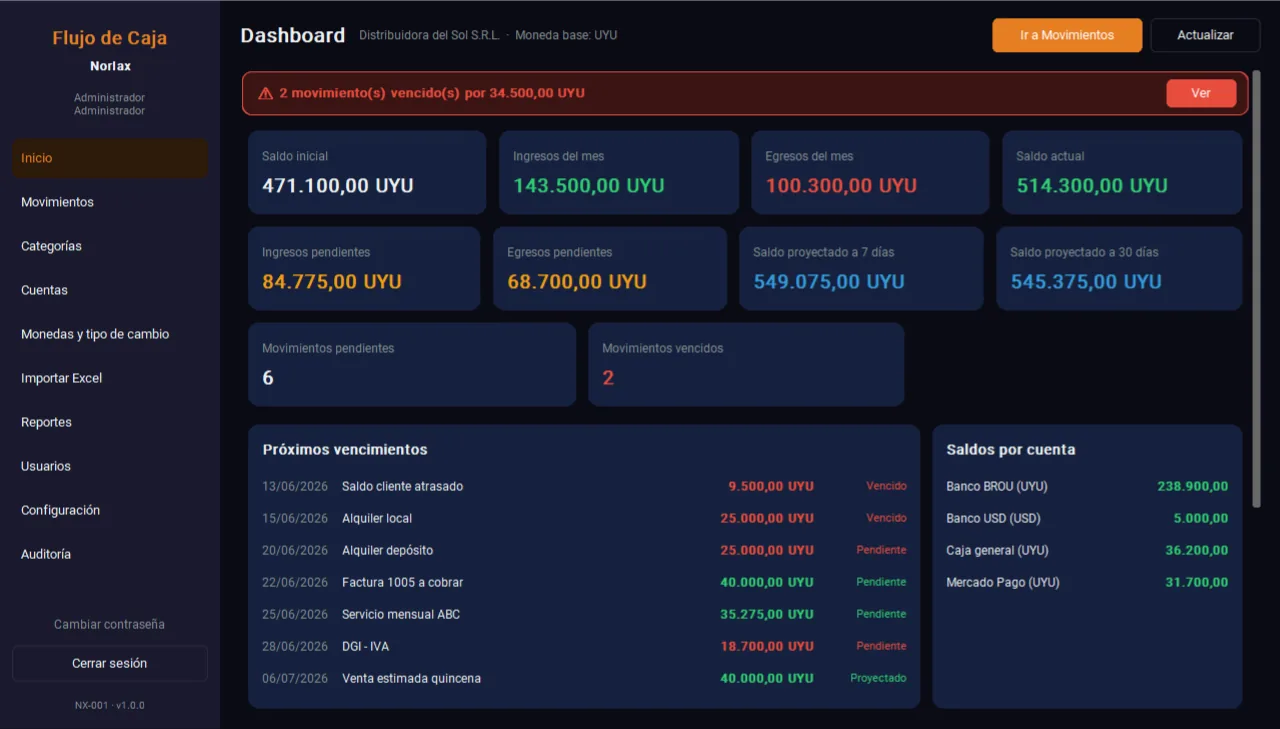Image resolution: width=1280 pixels, height=729 pixels.
Task: Select the Saldo cliente atrasado row
Action: click(584, 486)
